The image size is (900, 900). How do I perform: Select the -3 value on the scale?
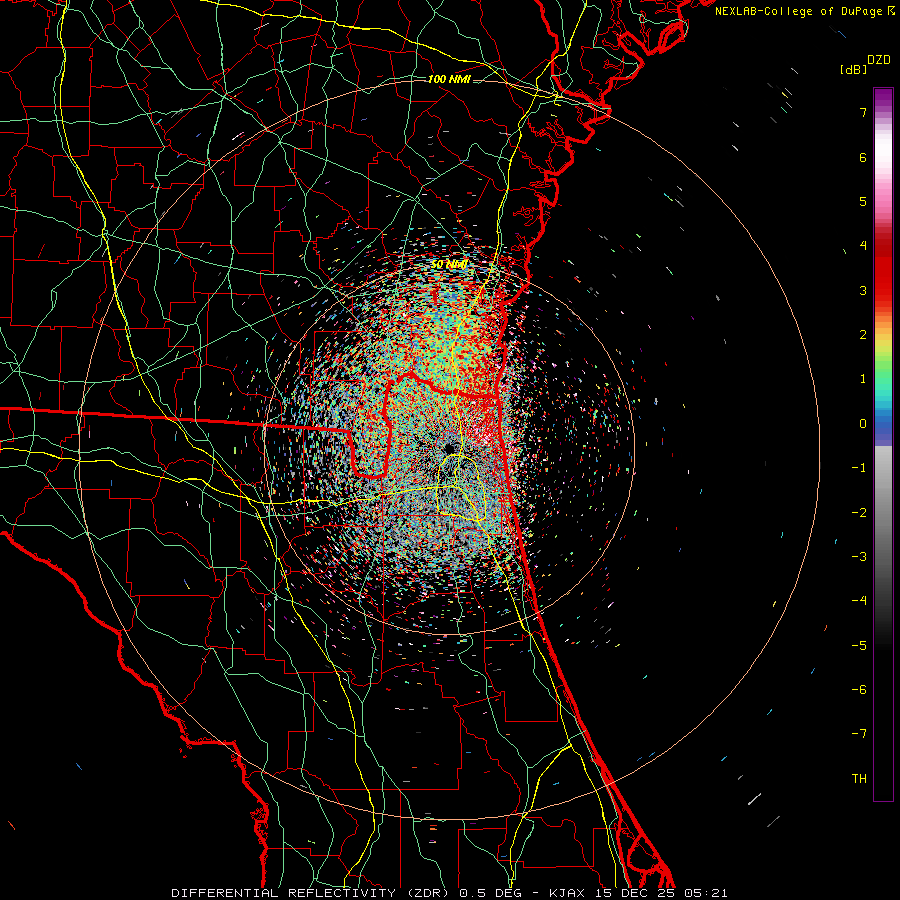click(859, 557)
